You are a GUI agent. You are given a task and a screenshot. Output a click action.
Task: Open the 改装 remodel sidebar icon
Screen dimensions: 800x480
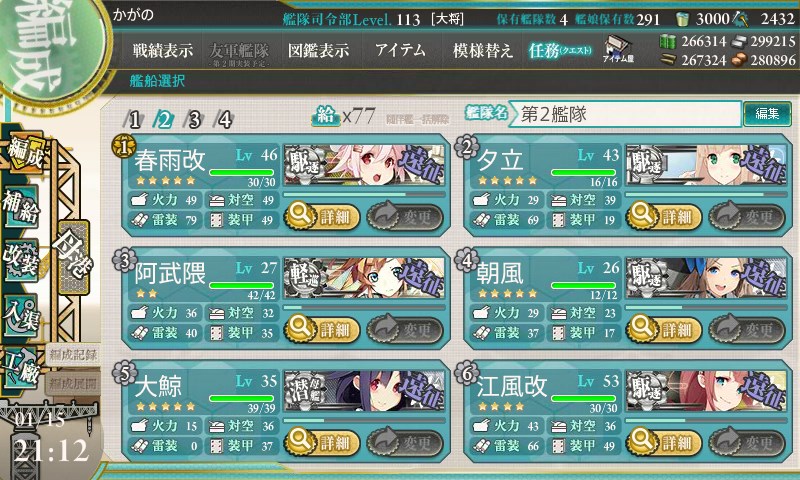click(21, 259)
